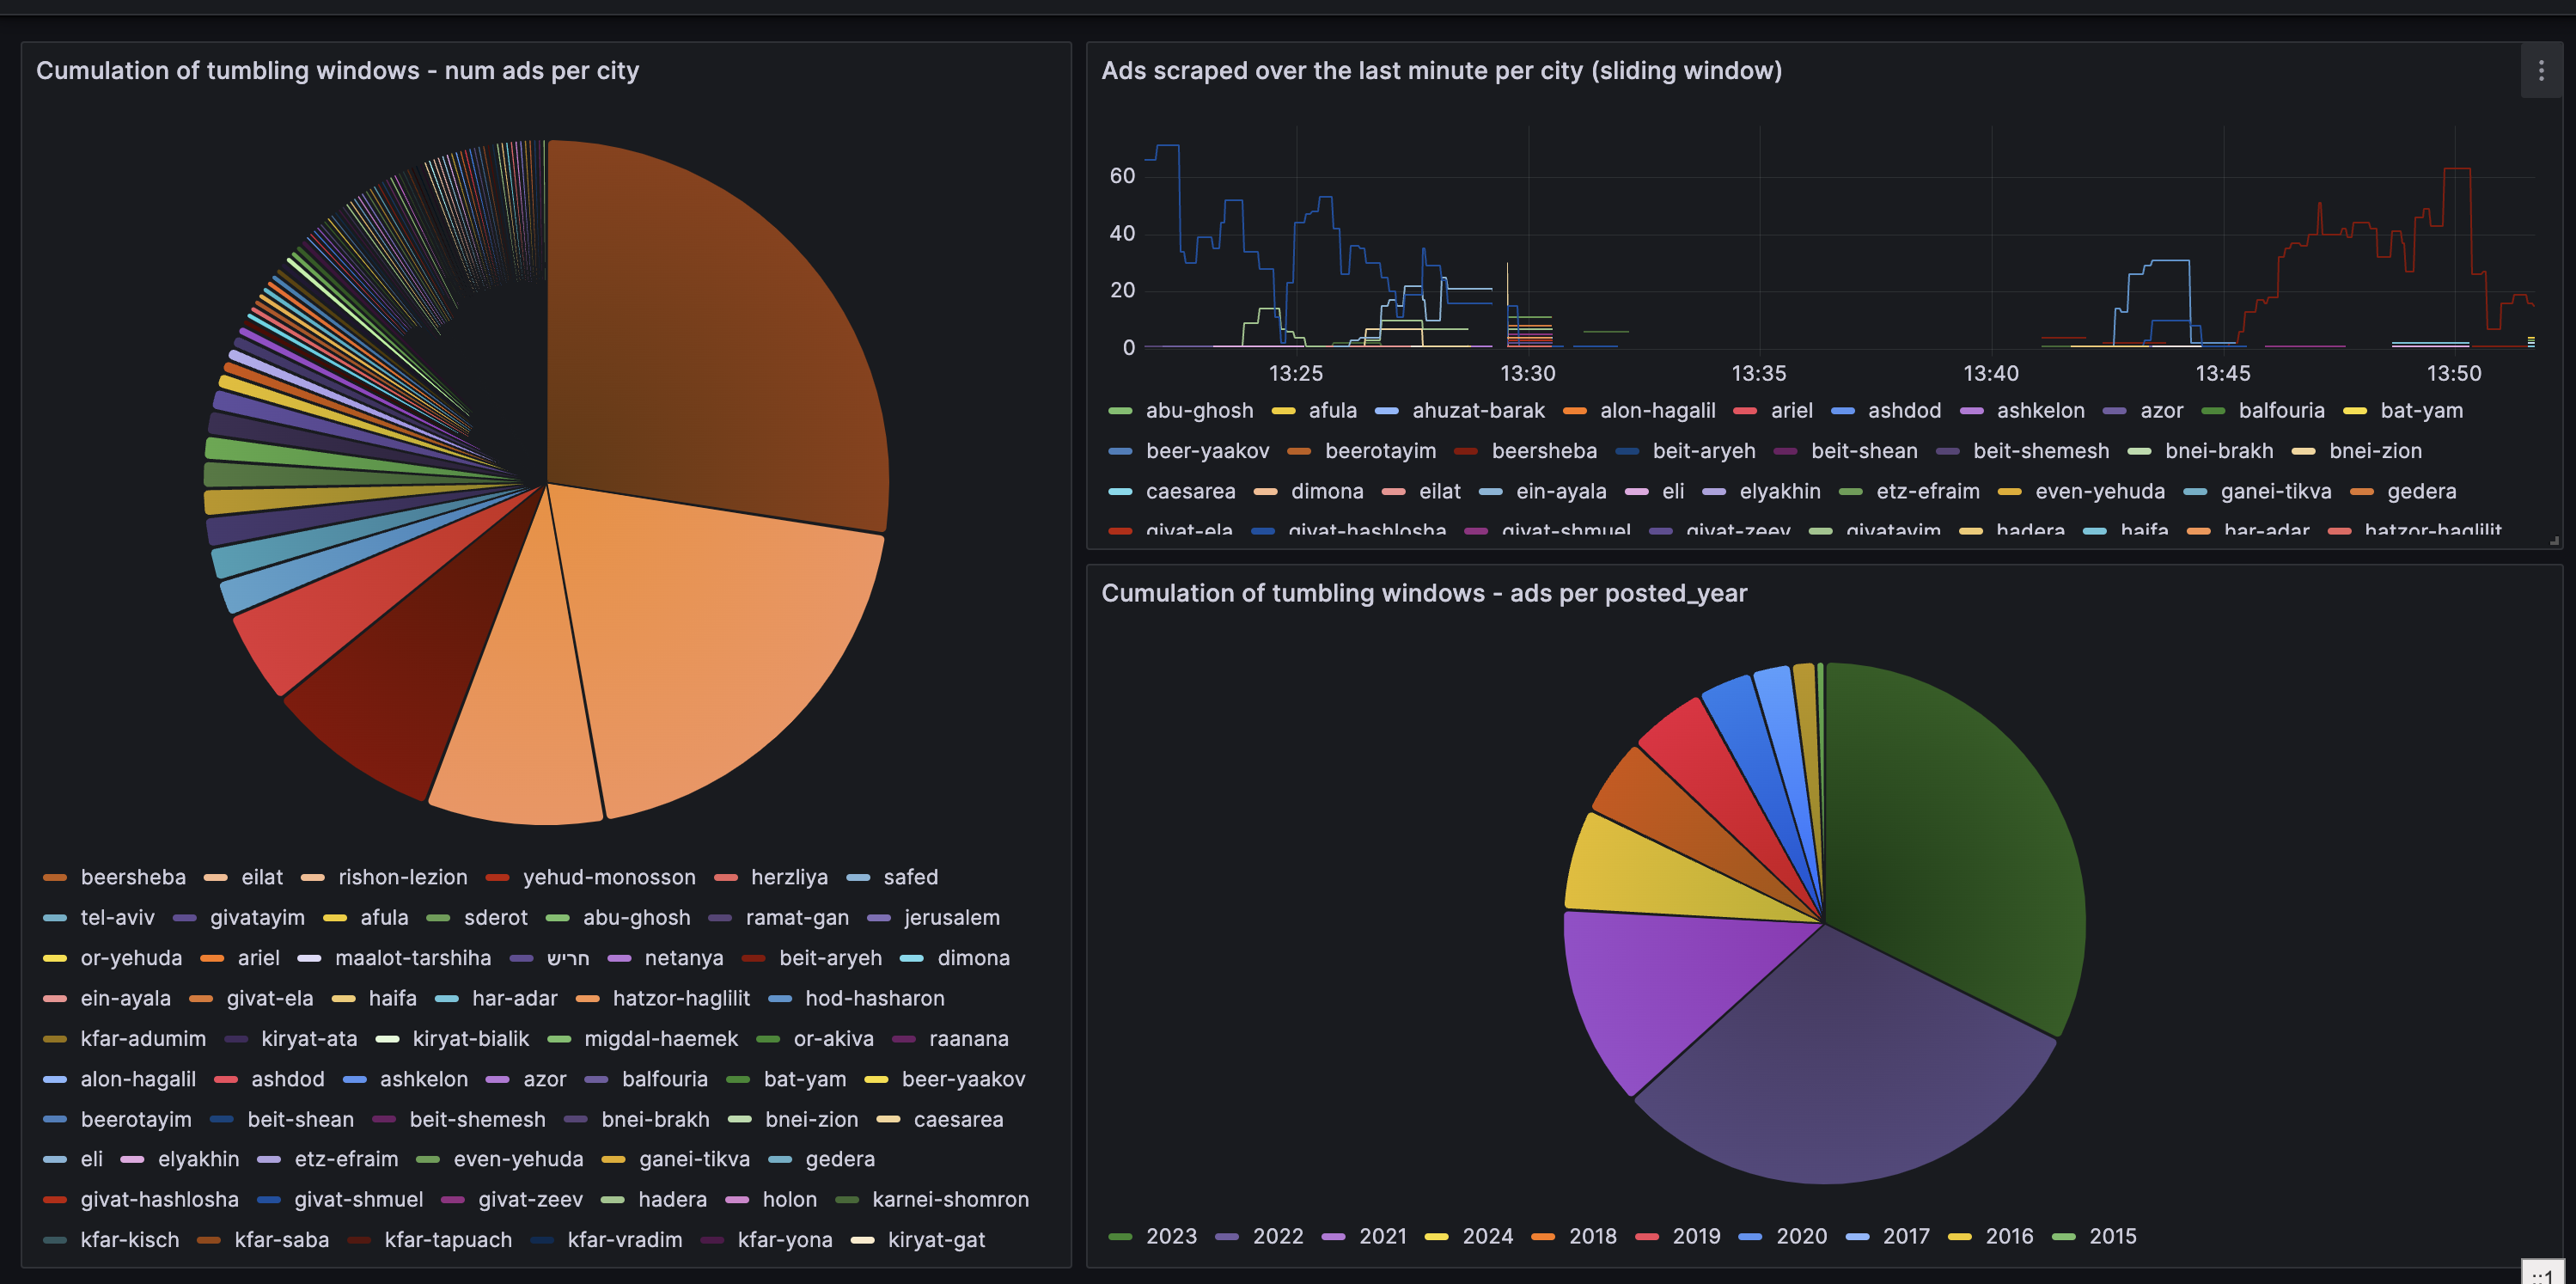Toggle bat-yam in the sliding window legend

(2421, 410)
